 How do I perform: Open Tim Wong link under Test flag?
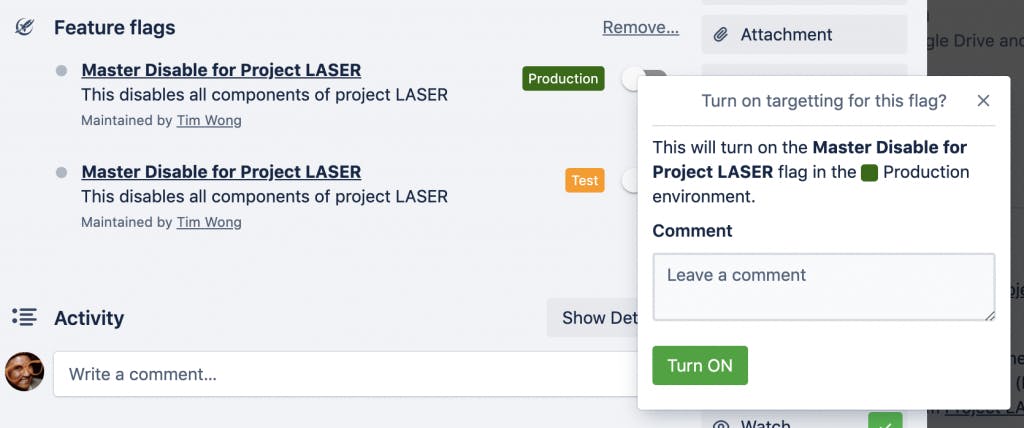coord(209,222)
